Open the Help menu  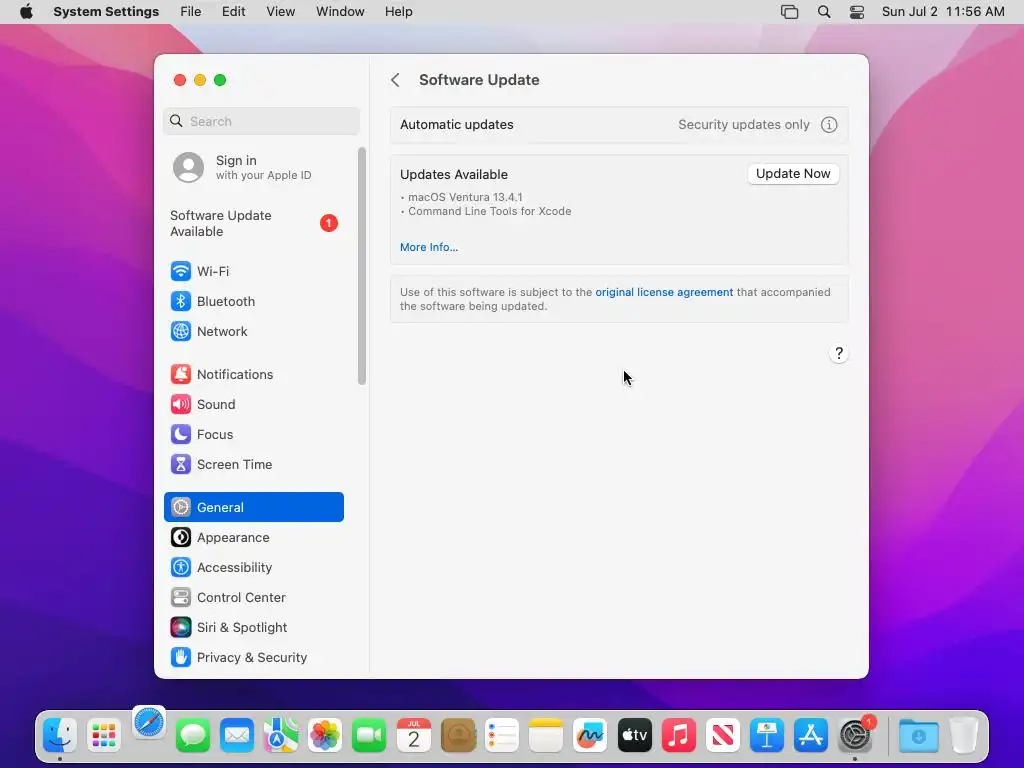(x=398, y=12)
